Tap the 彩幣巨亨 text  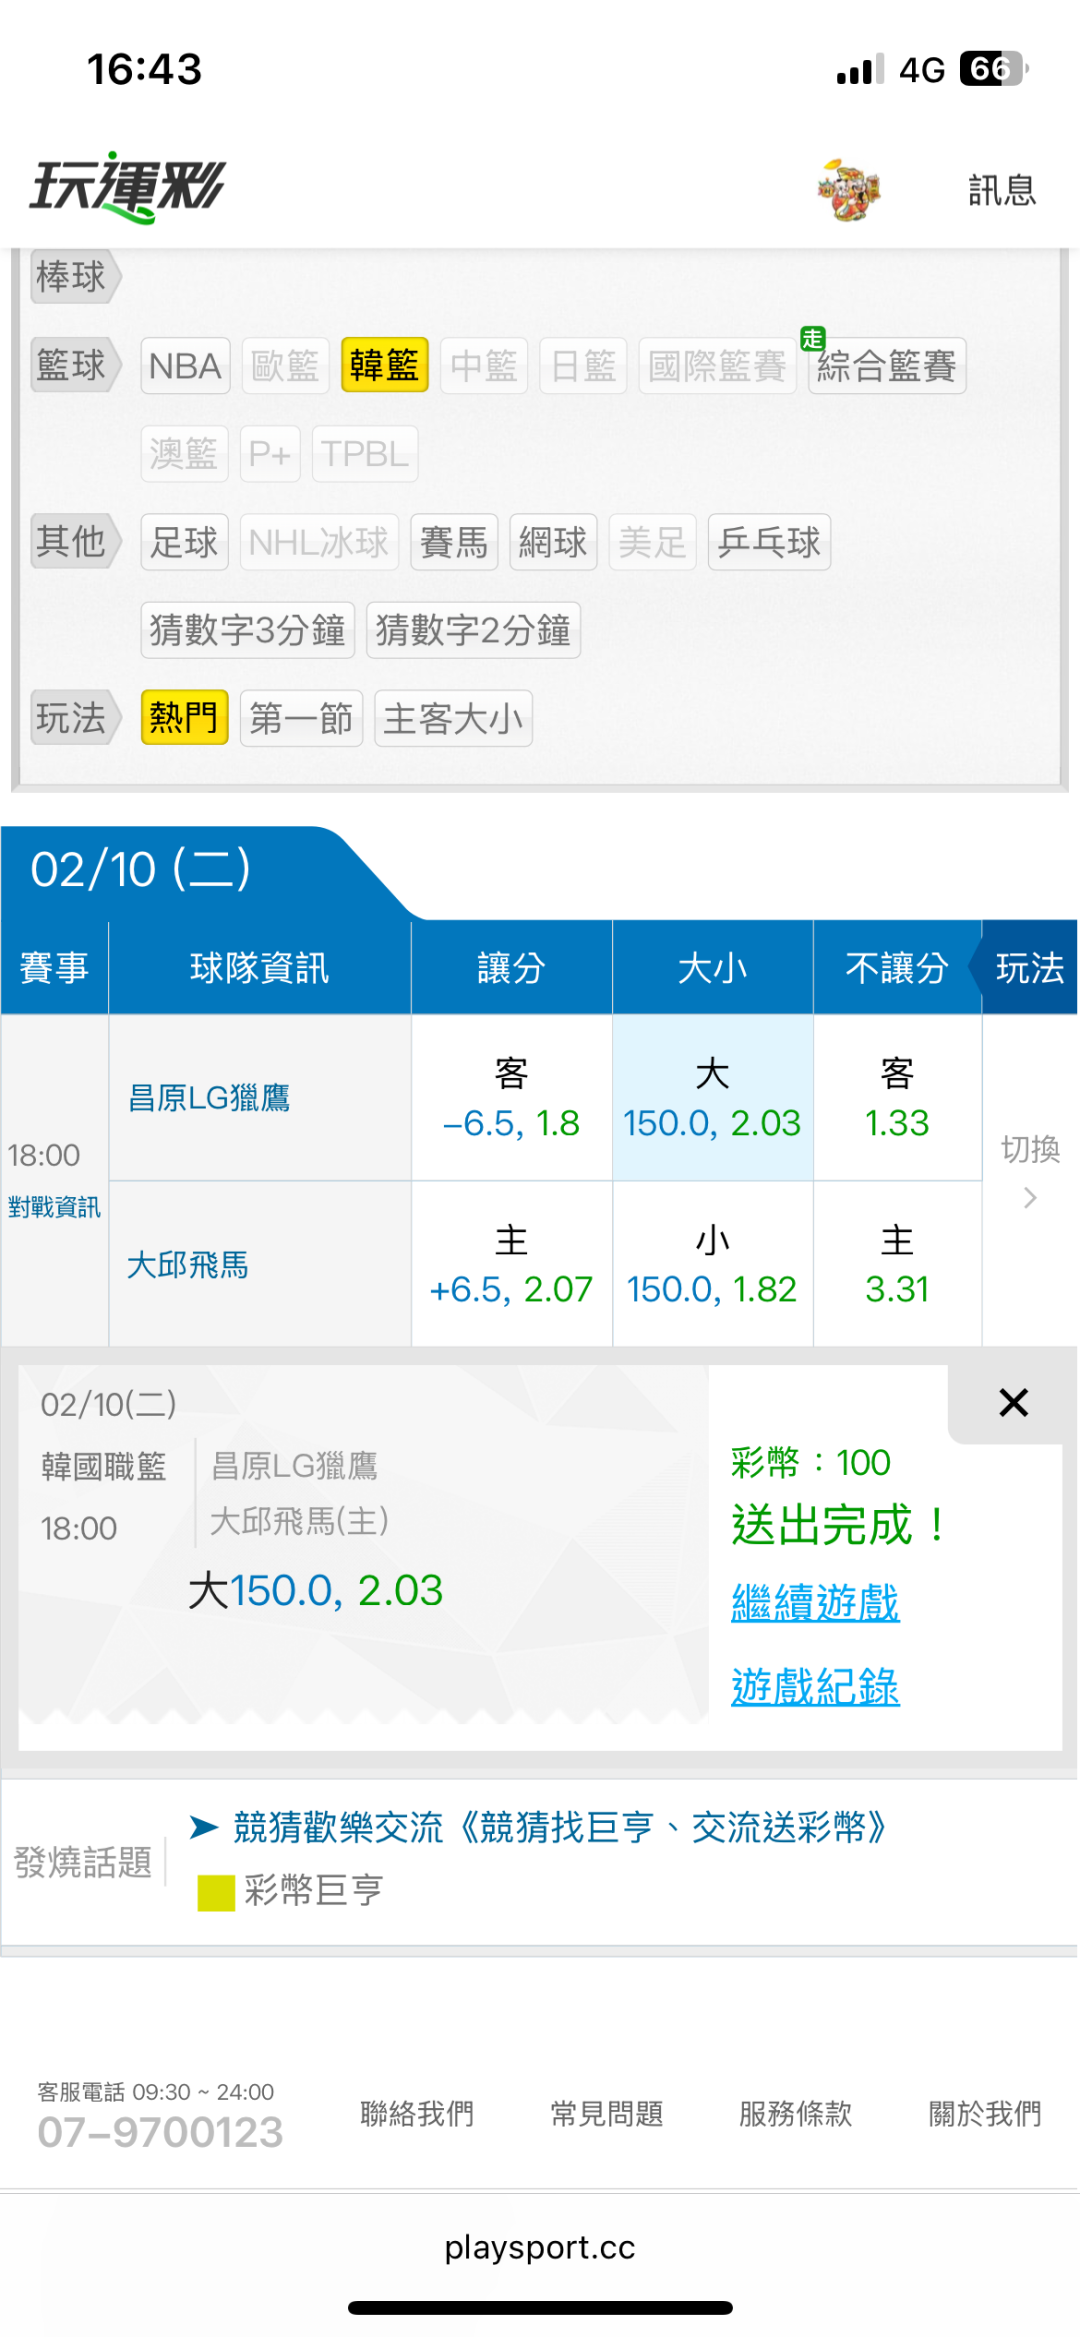click(x=313, y=1891)
